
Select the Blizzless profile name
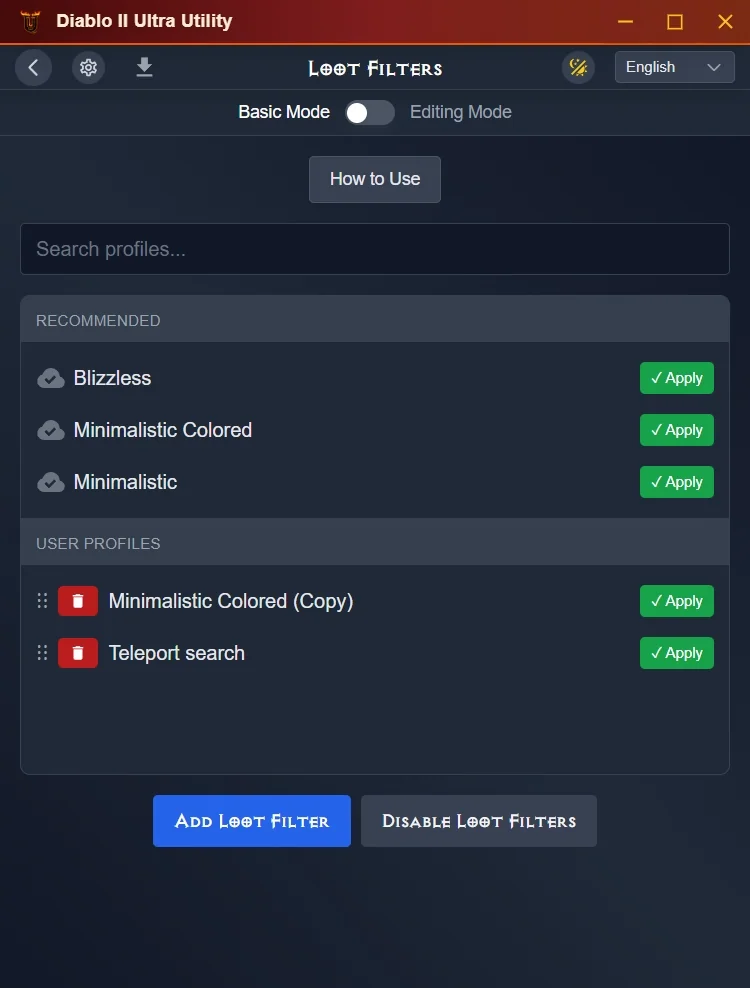112,378
